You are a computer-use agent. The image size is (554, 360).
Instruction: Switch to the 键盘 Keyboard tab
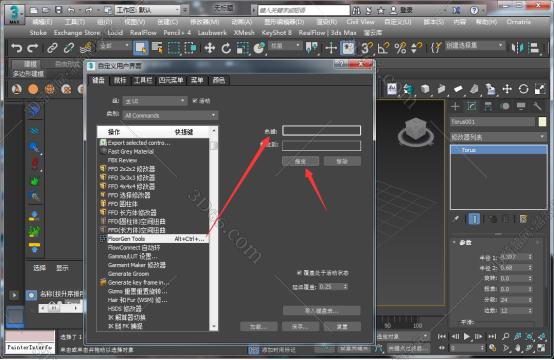(x=99, y=80)
